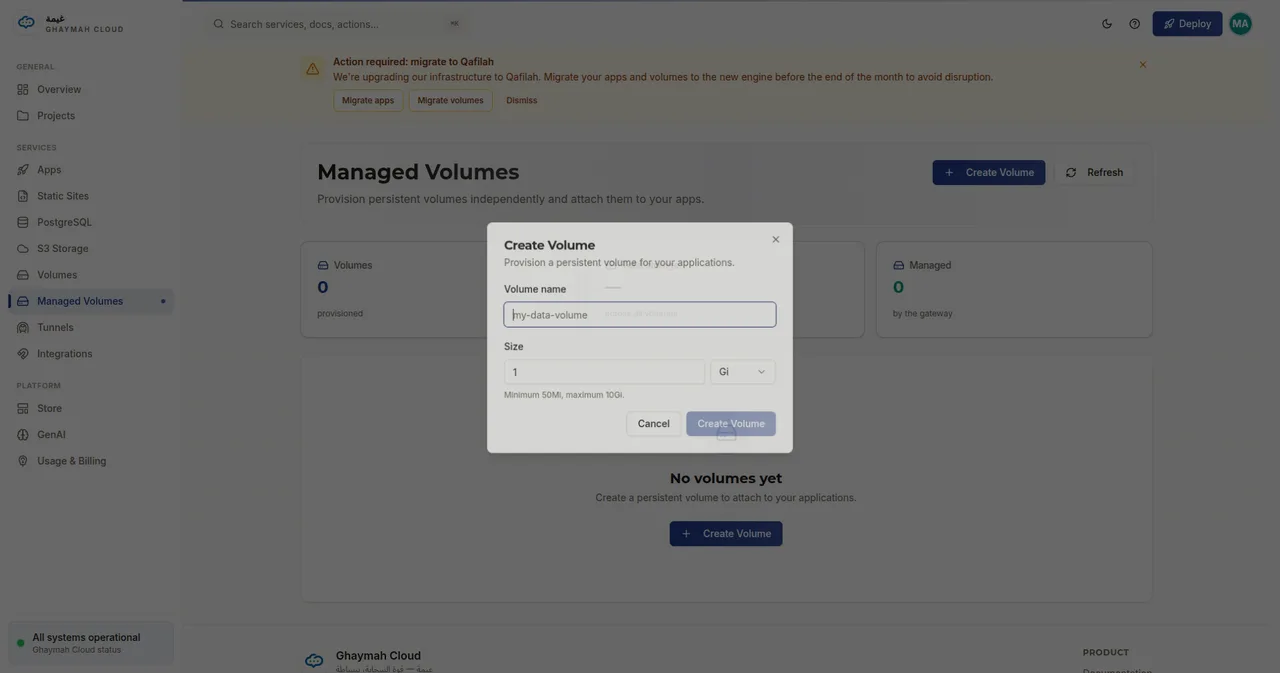Click Create Volume in empty state
Image resolution: width=1280 pixels, height=673 pixels.
tap(726, 534)
